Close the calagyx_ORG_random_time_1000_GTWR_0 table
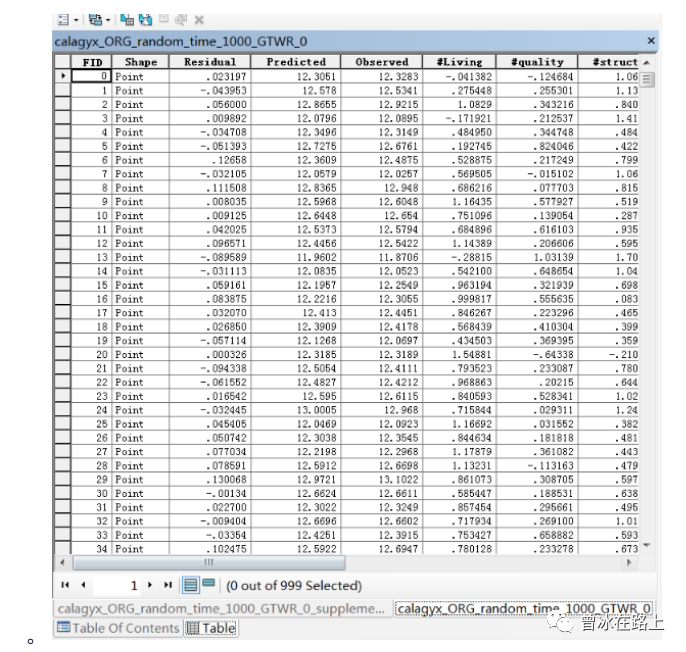 coord(651,41)
